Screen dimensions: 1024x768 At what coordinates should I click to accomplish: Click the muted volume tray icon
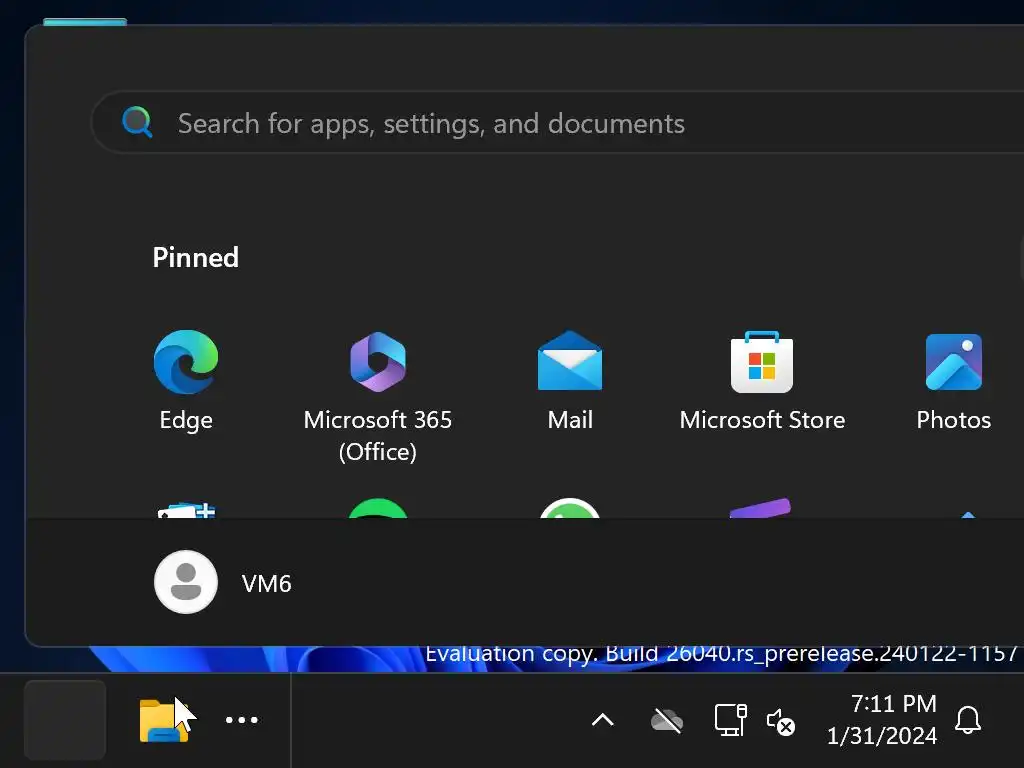tap(780, 722)
